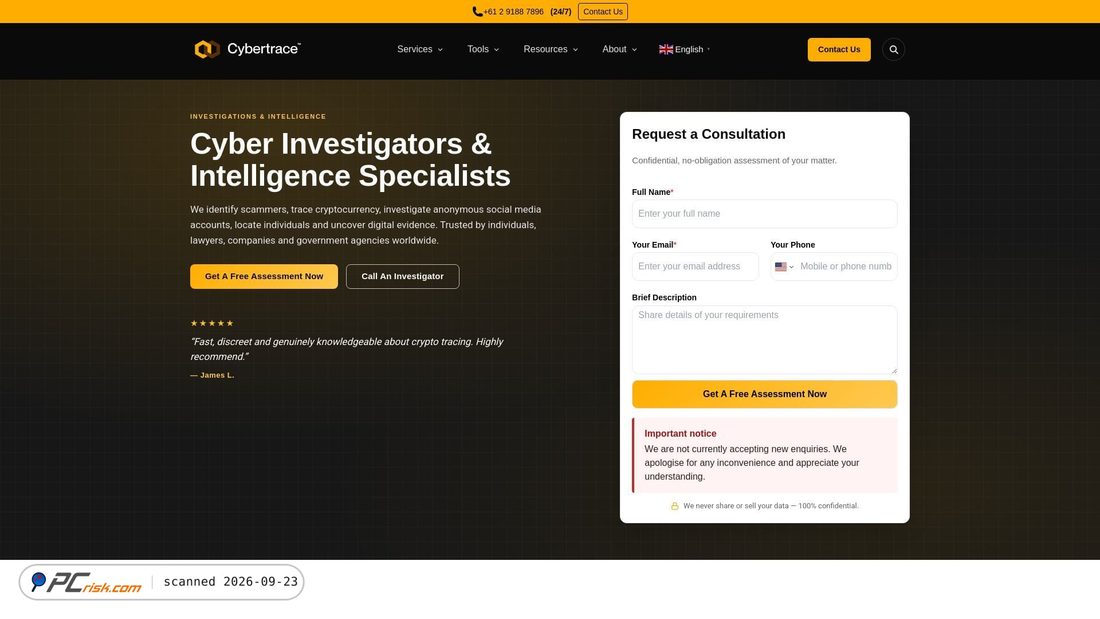Click the 'Important notice' heading
Image resolution: width=1100 pixels, height=619 pixels.
(x=680, y=434)
